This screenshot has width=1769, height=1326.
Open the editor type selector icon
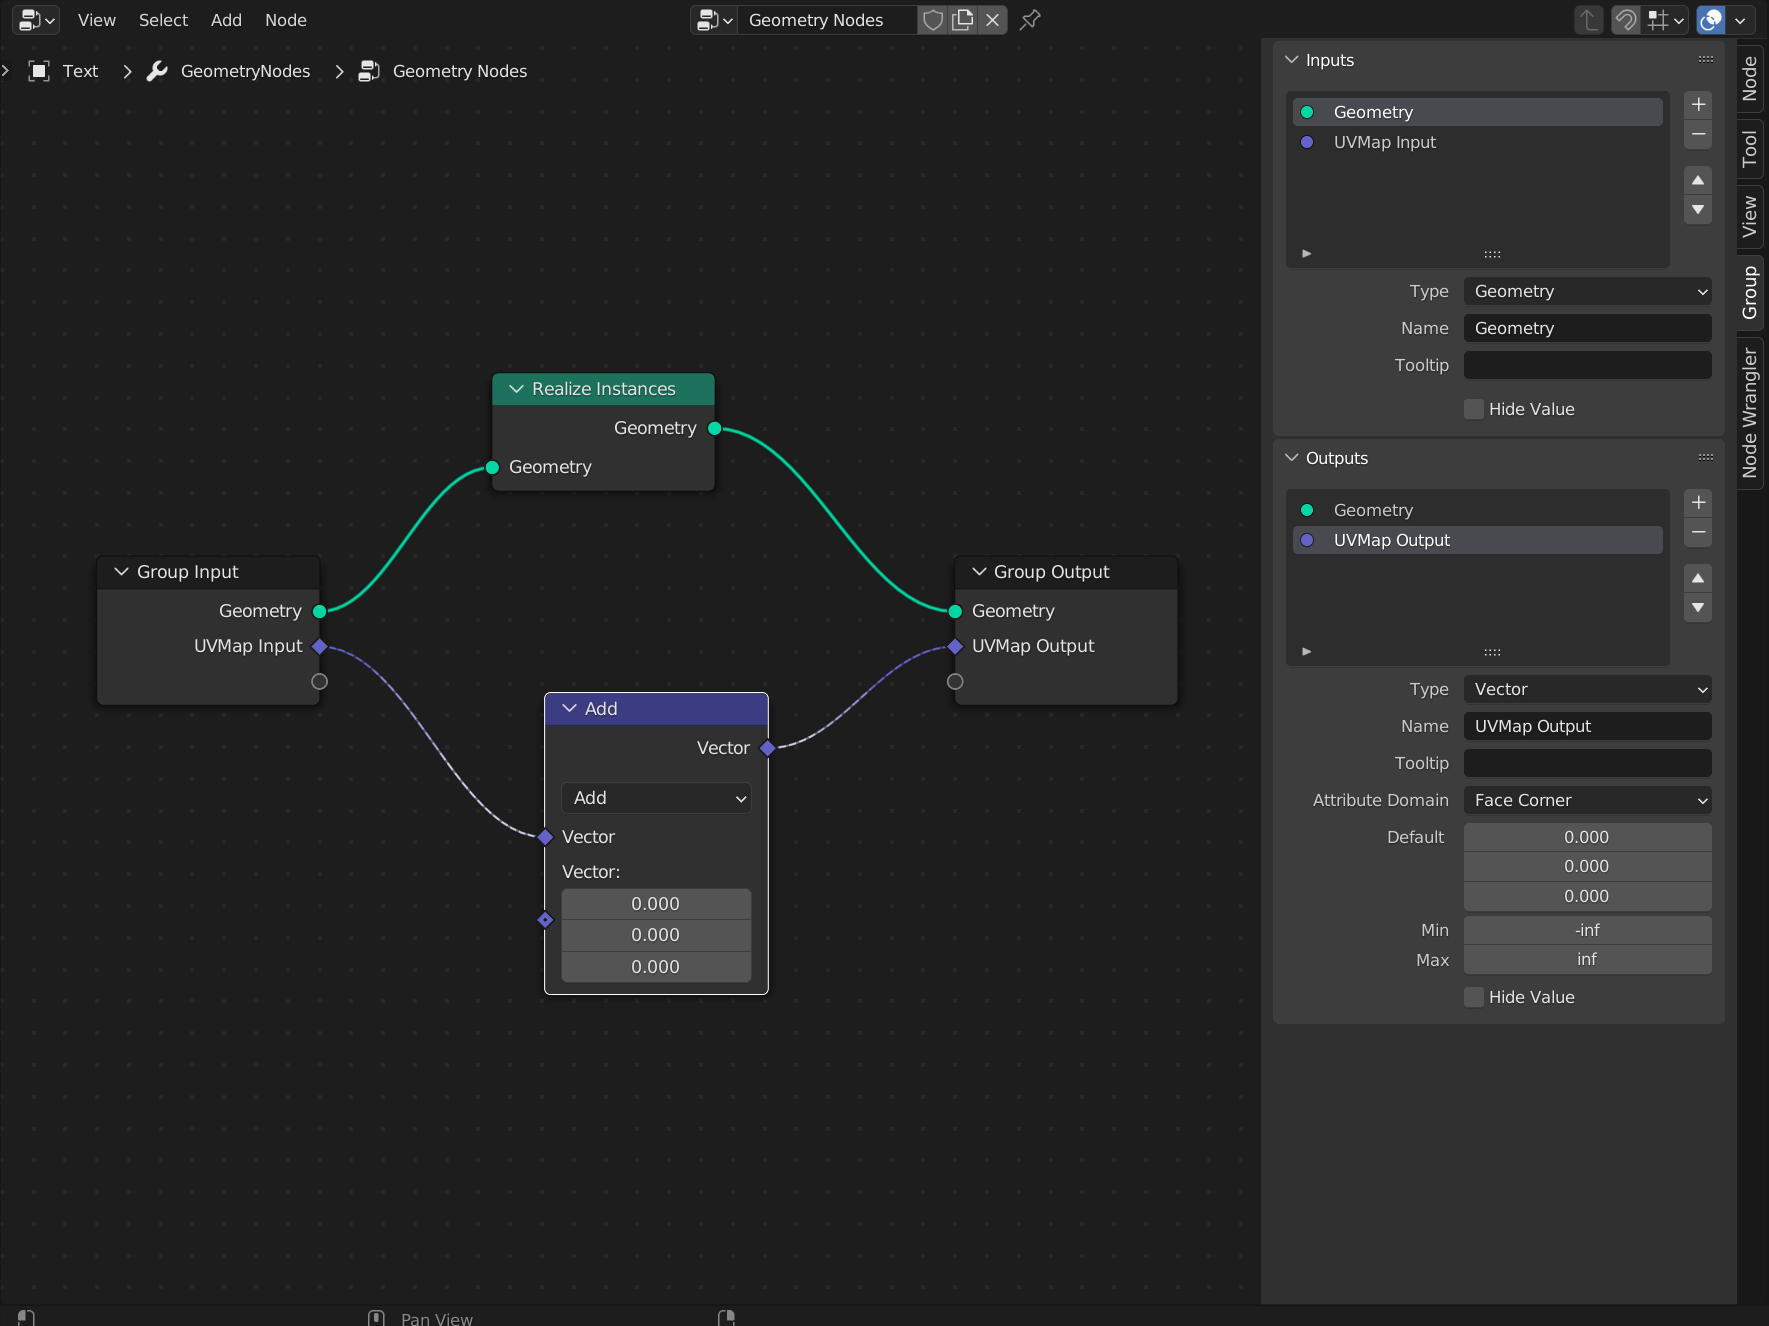coord(36,20)
